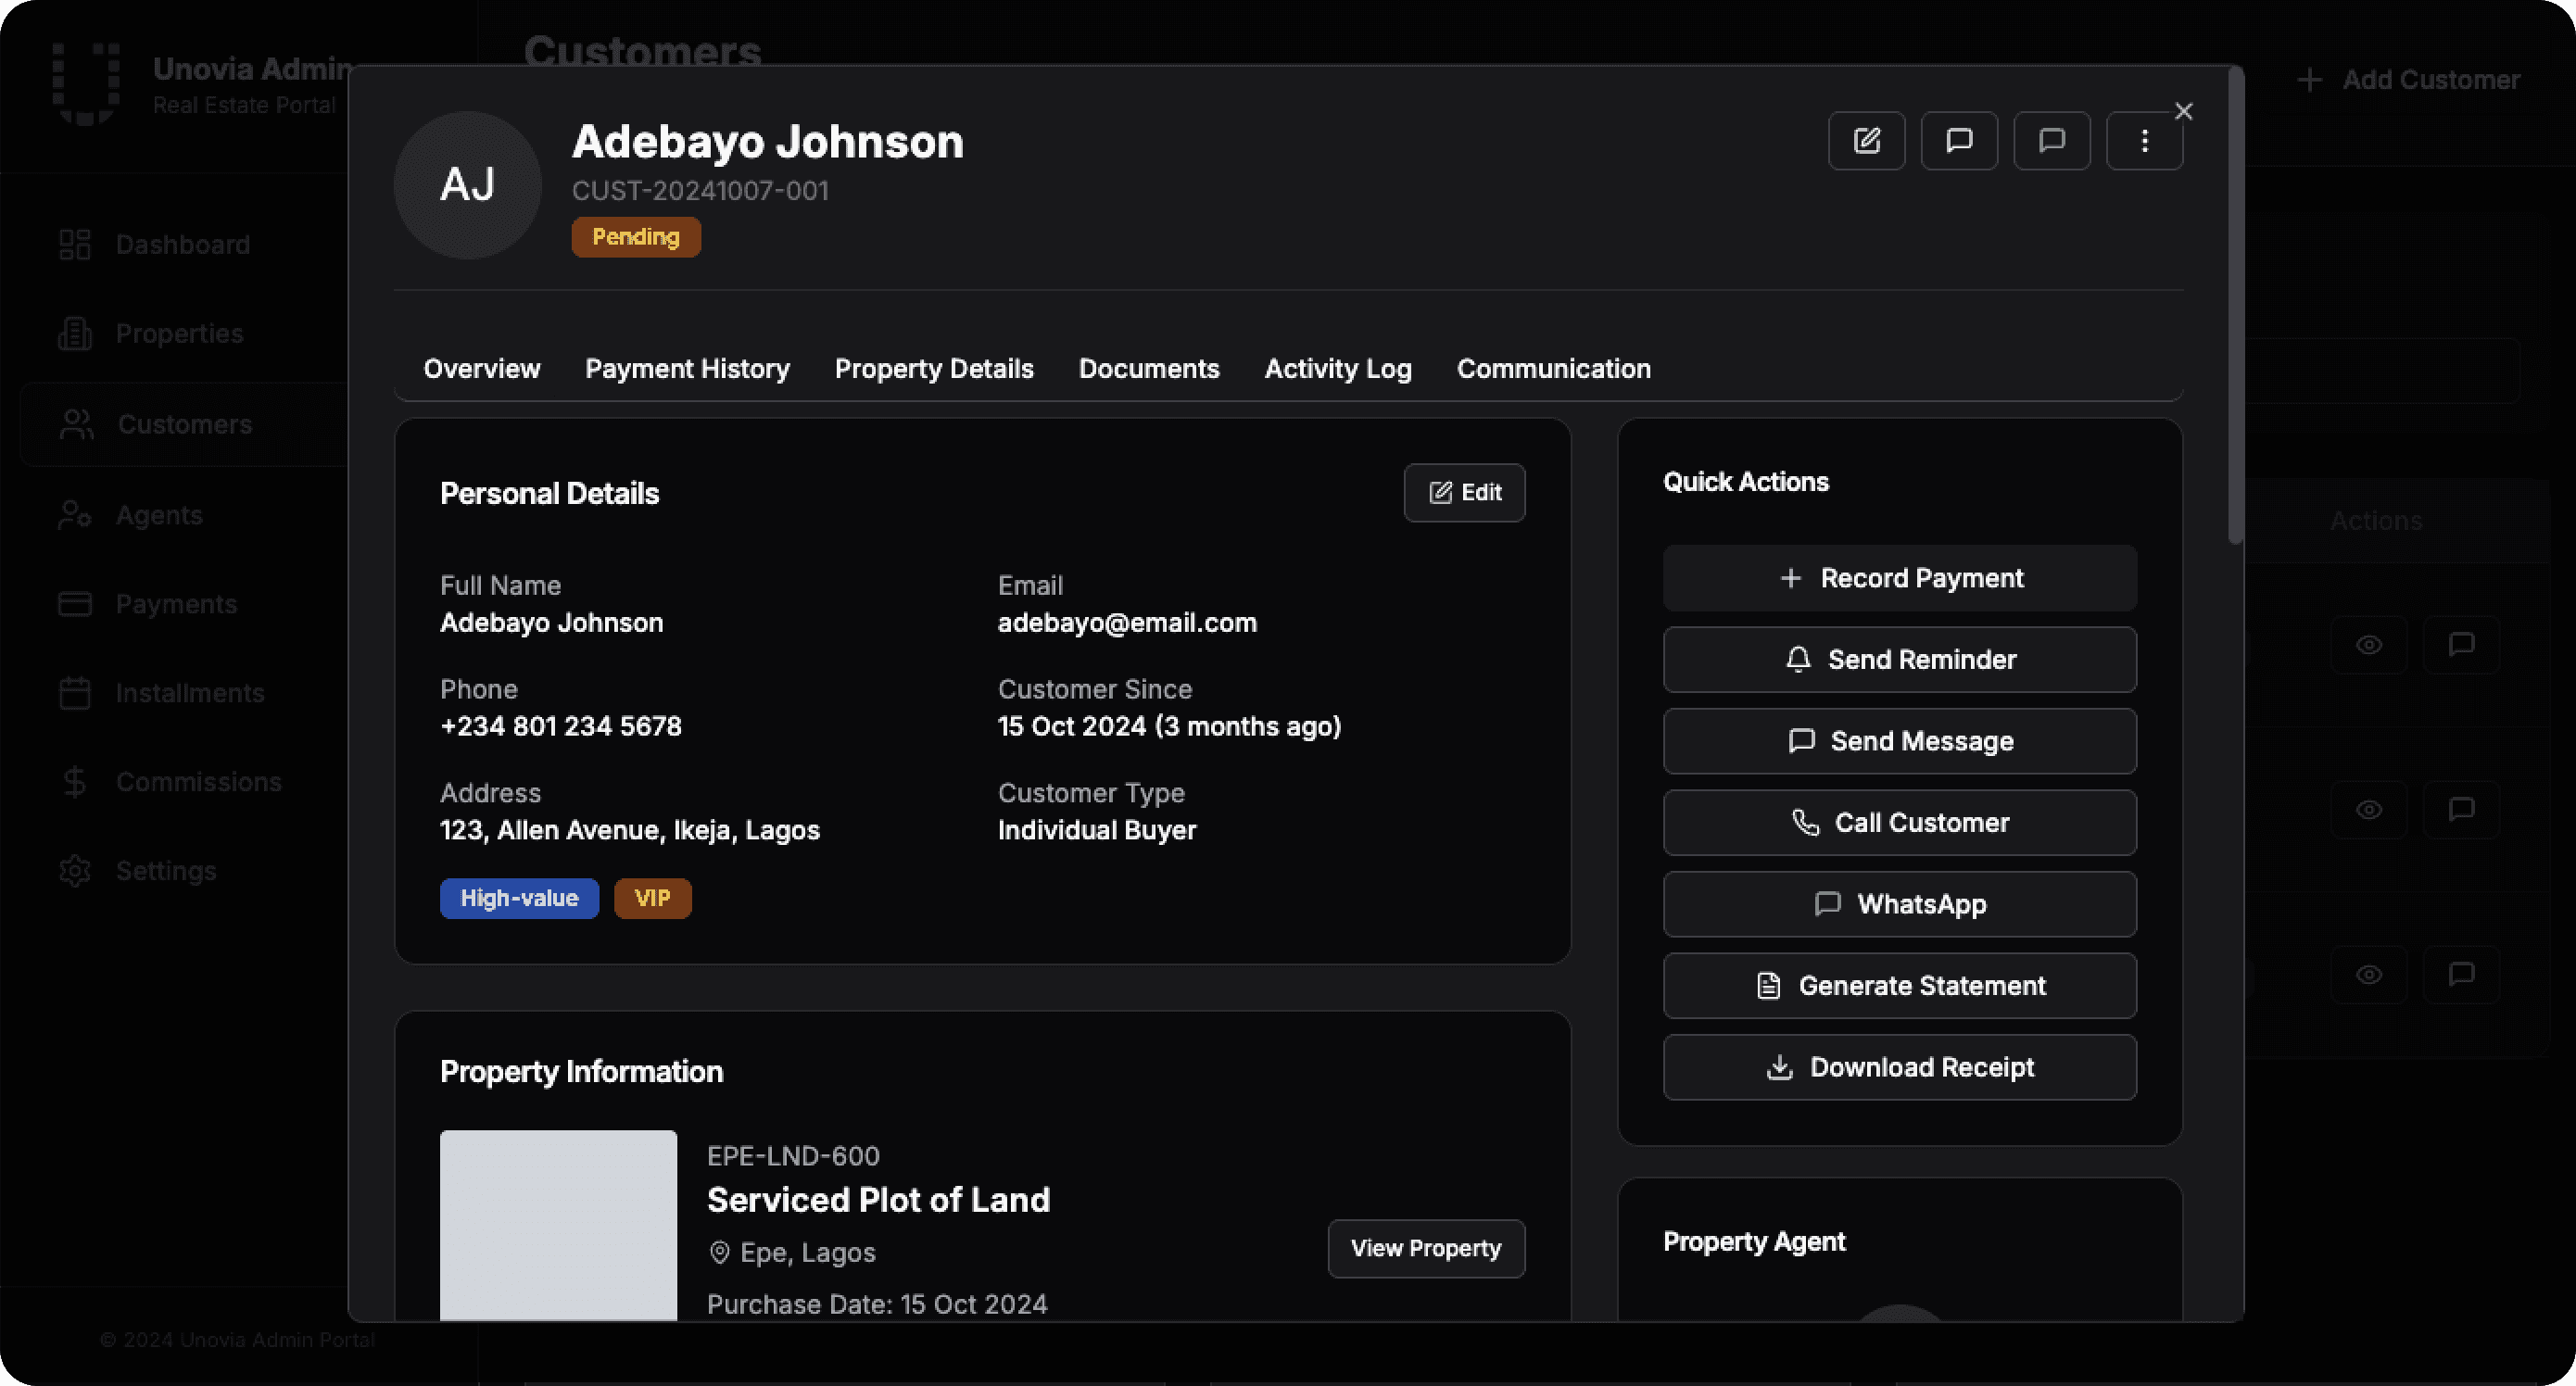Switch to the Payment History tab

687,369
